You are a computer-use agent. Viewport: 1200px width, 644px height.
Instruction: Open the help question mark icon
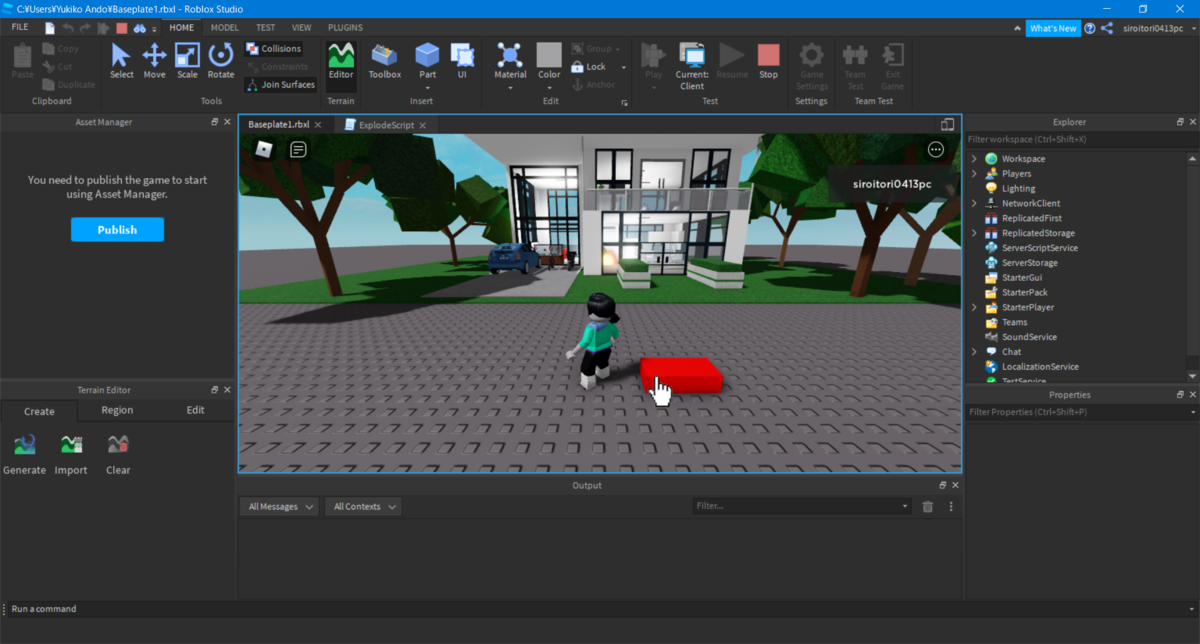(1090, 28)
